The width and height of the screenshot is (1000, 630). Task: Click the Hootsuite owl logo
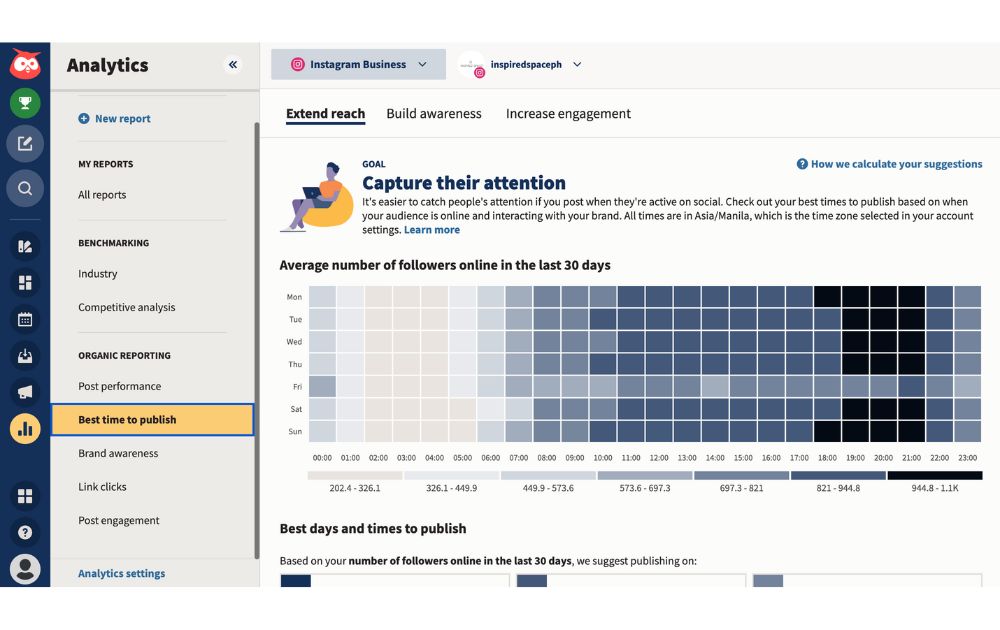[25, 65]
